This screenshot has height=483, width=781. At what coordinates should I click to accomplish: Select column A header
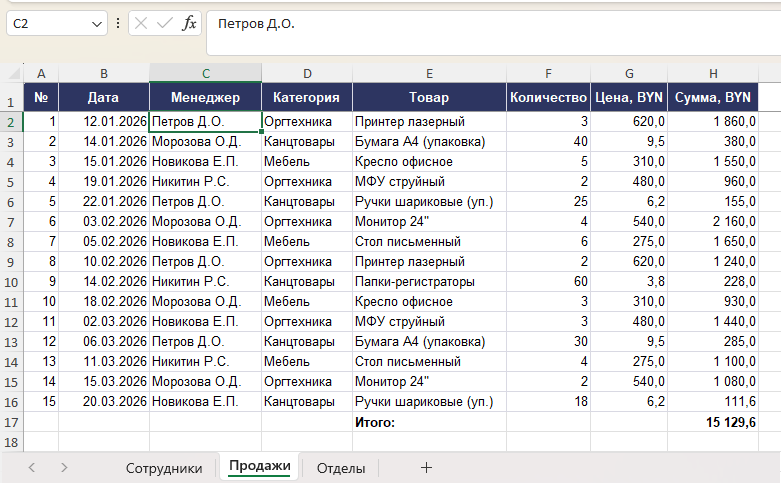(x=41, y=74)
